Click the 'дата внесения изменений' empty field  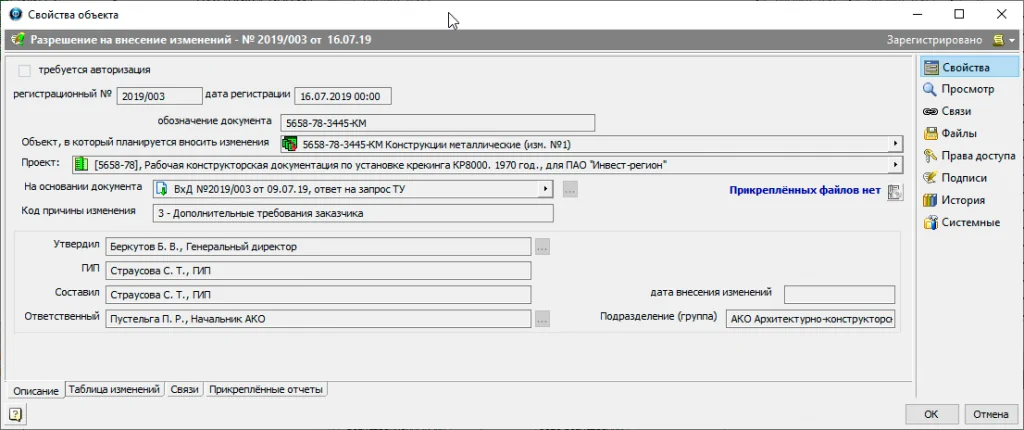point(839,294)
